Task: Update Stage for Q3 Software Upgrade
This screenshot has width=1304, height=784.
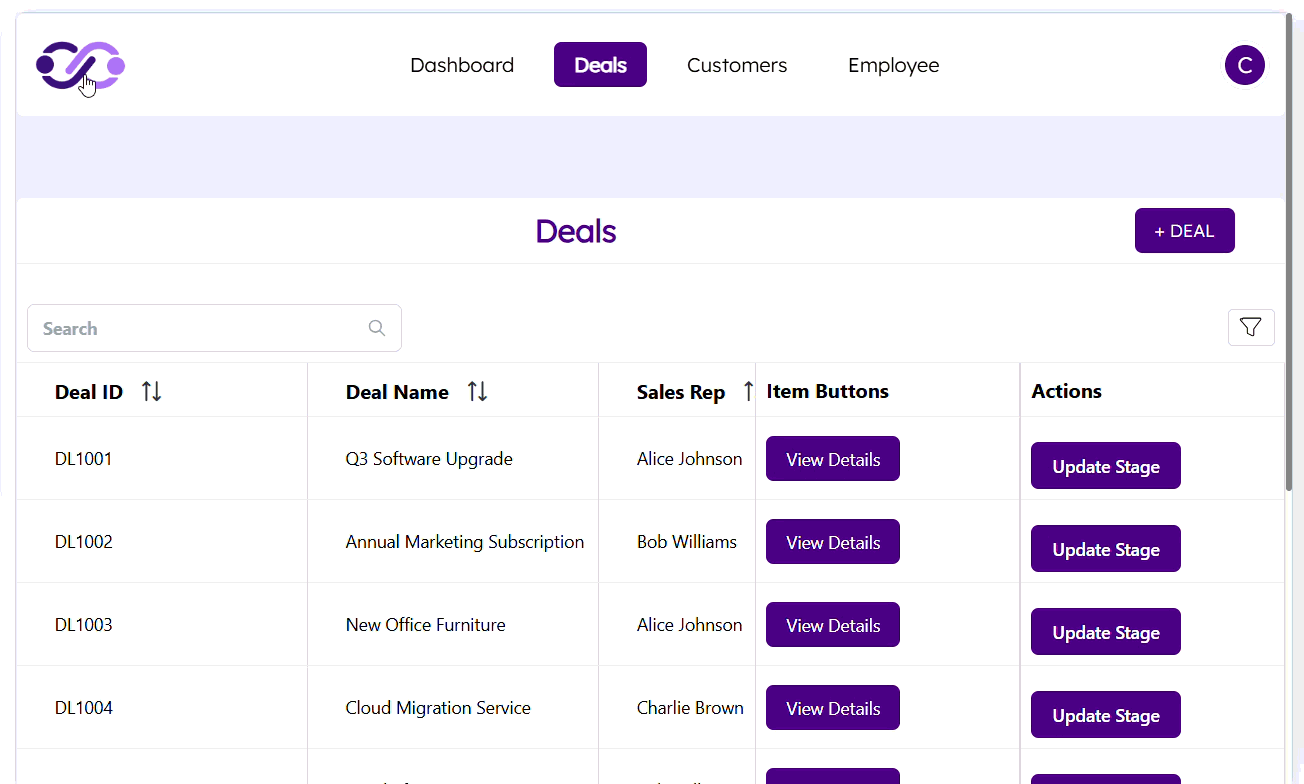Action: coord(1106,466)
